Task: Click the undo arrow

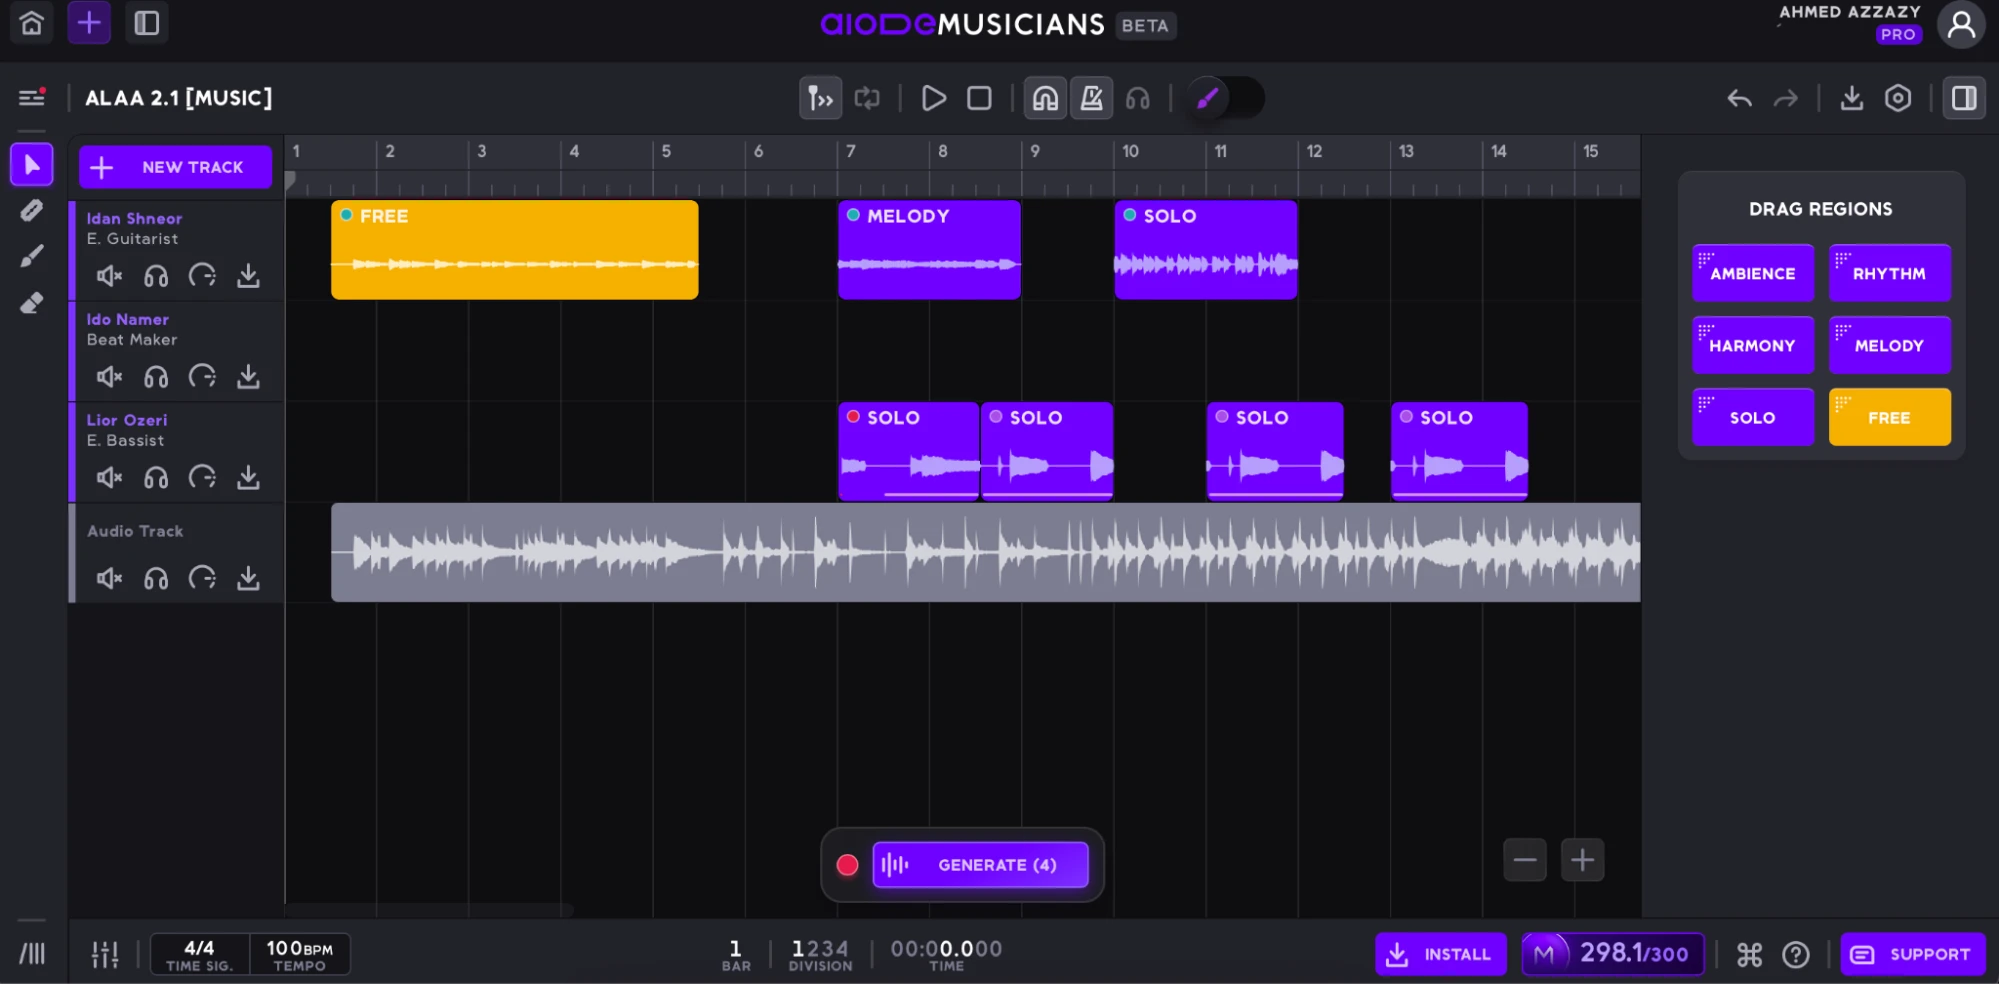Action: pos(1739,98)
